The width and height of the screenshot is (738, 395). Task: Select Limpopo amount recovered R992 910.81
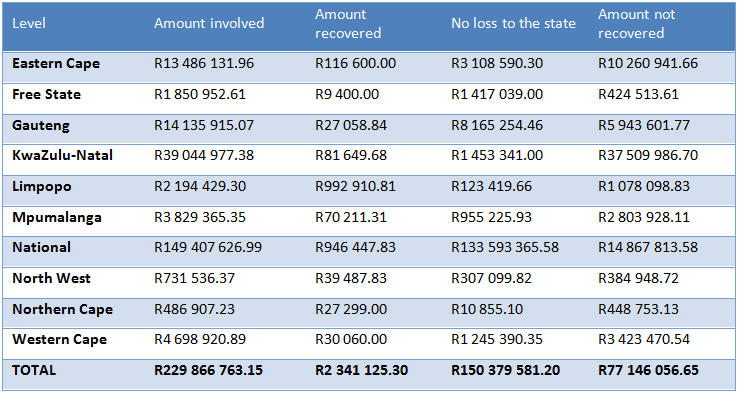[x=355, y=186]
